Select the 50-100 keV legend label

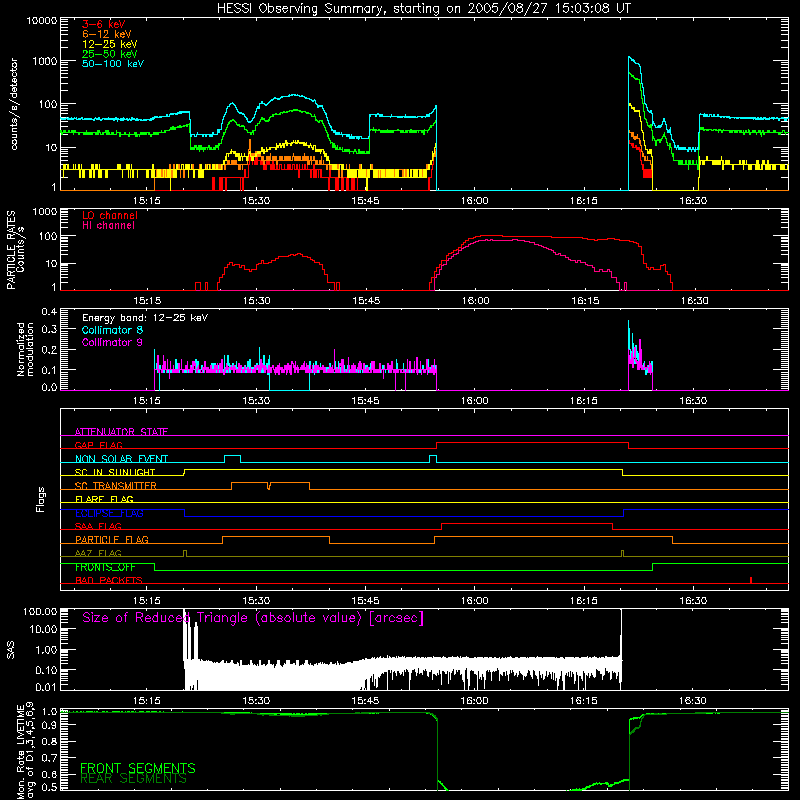point(113,63)
